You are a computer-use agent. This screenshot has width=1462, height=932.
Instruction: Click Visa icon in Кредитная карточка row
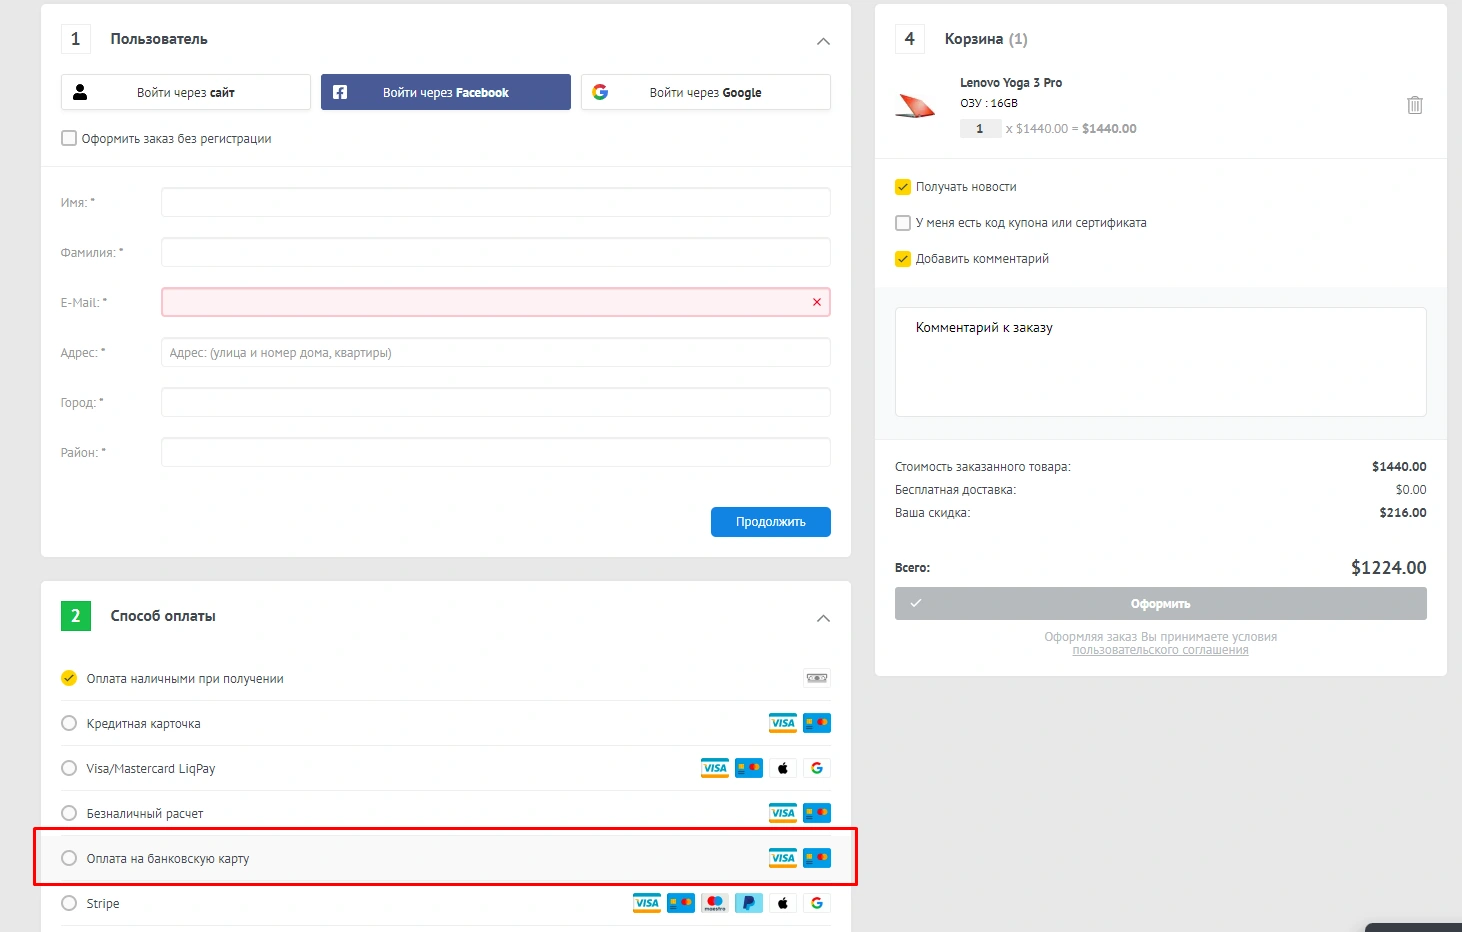click(x=782, y=723)
